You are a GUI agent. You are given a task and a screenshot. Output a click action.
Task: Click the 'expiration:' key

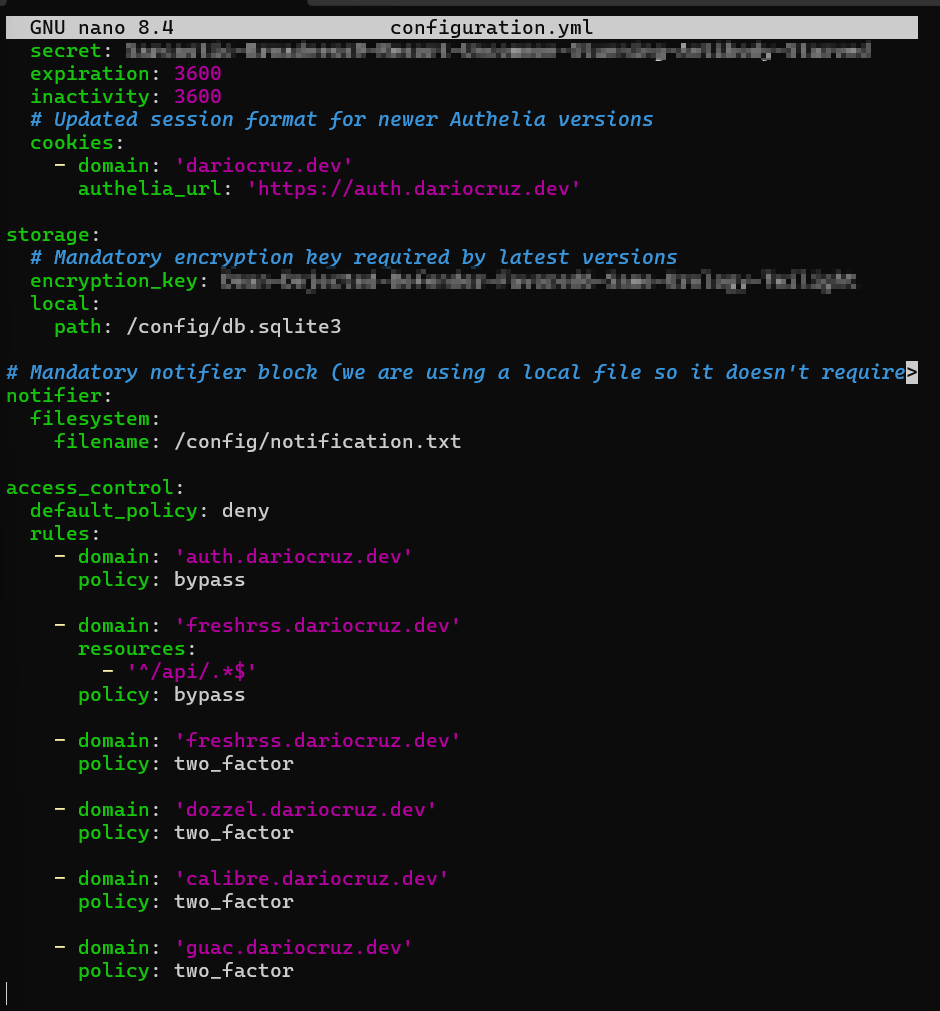click(95, 74)
